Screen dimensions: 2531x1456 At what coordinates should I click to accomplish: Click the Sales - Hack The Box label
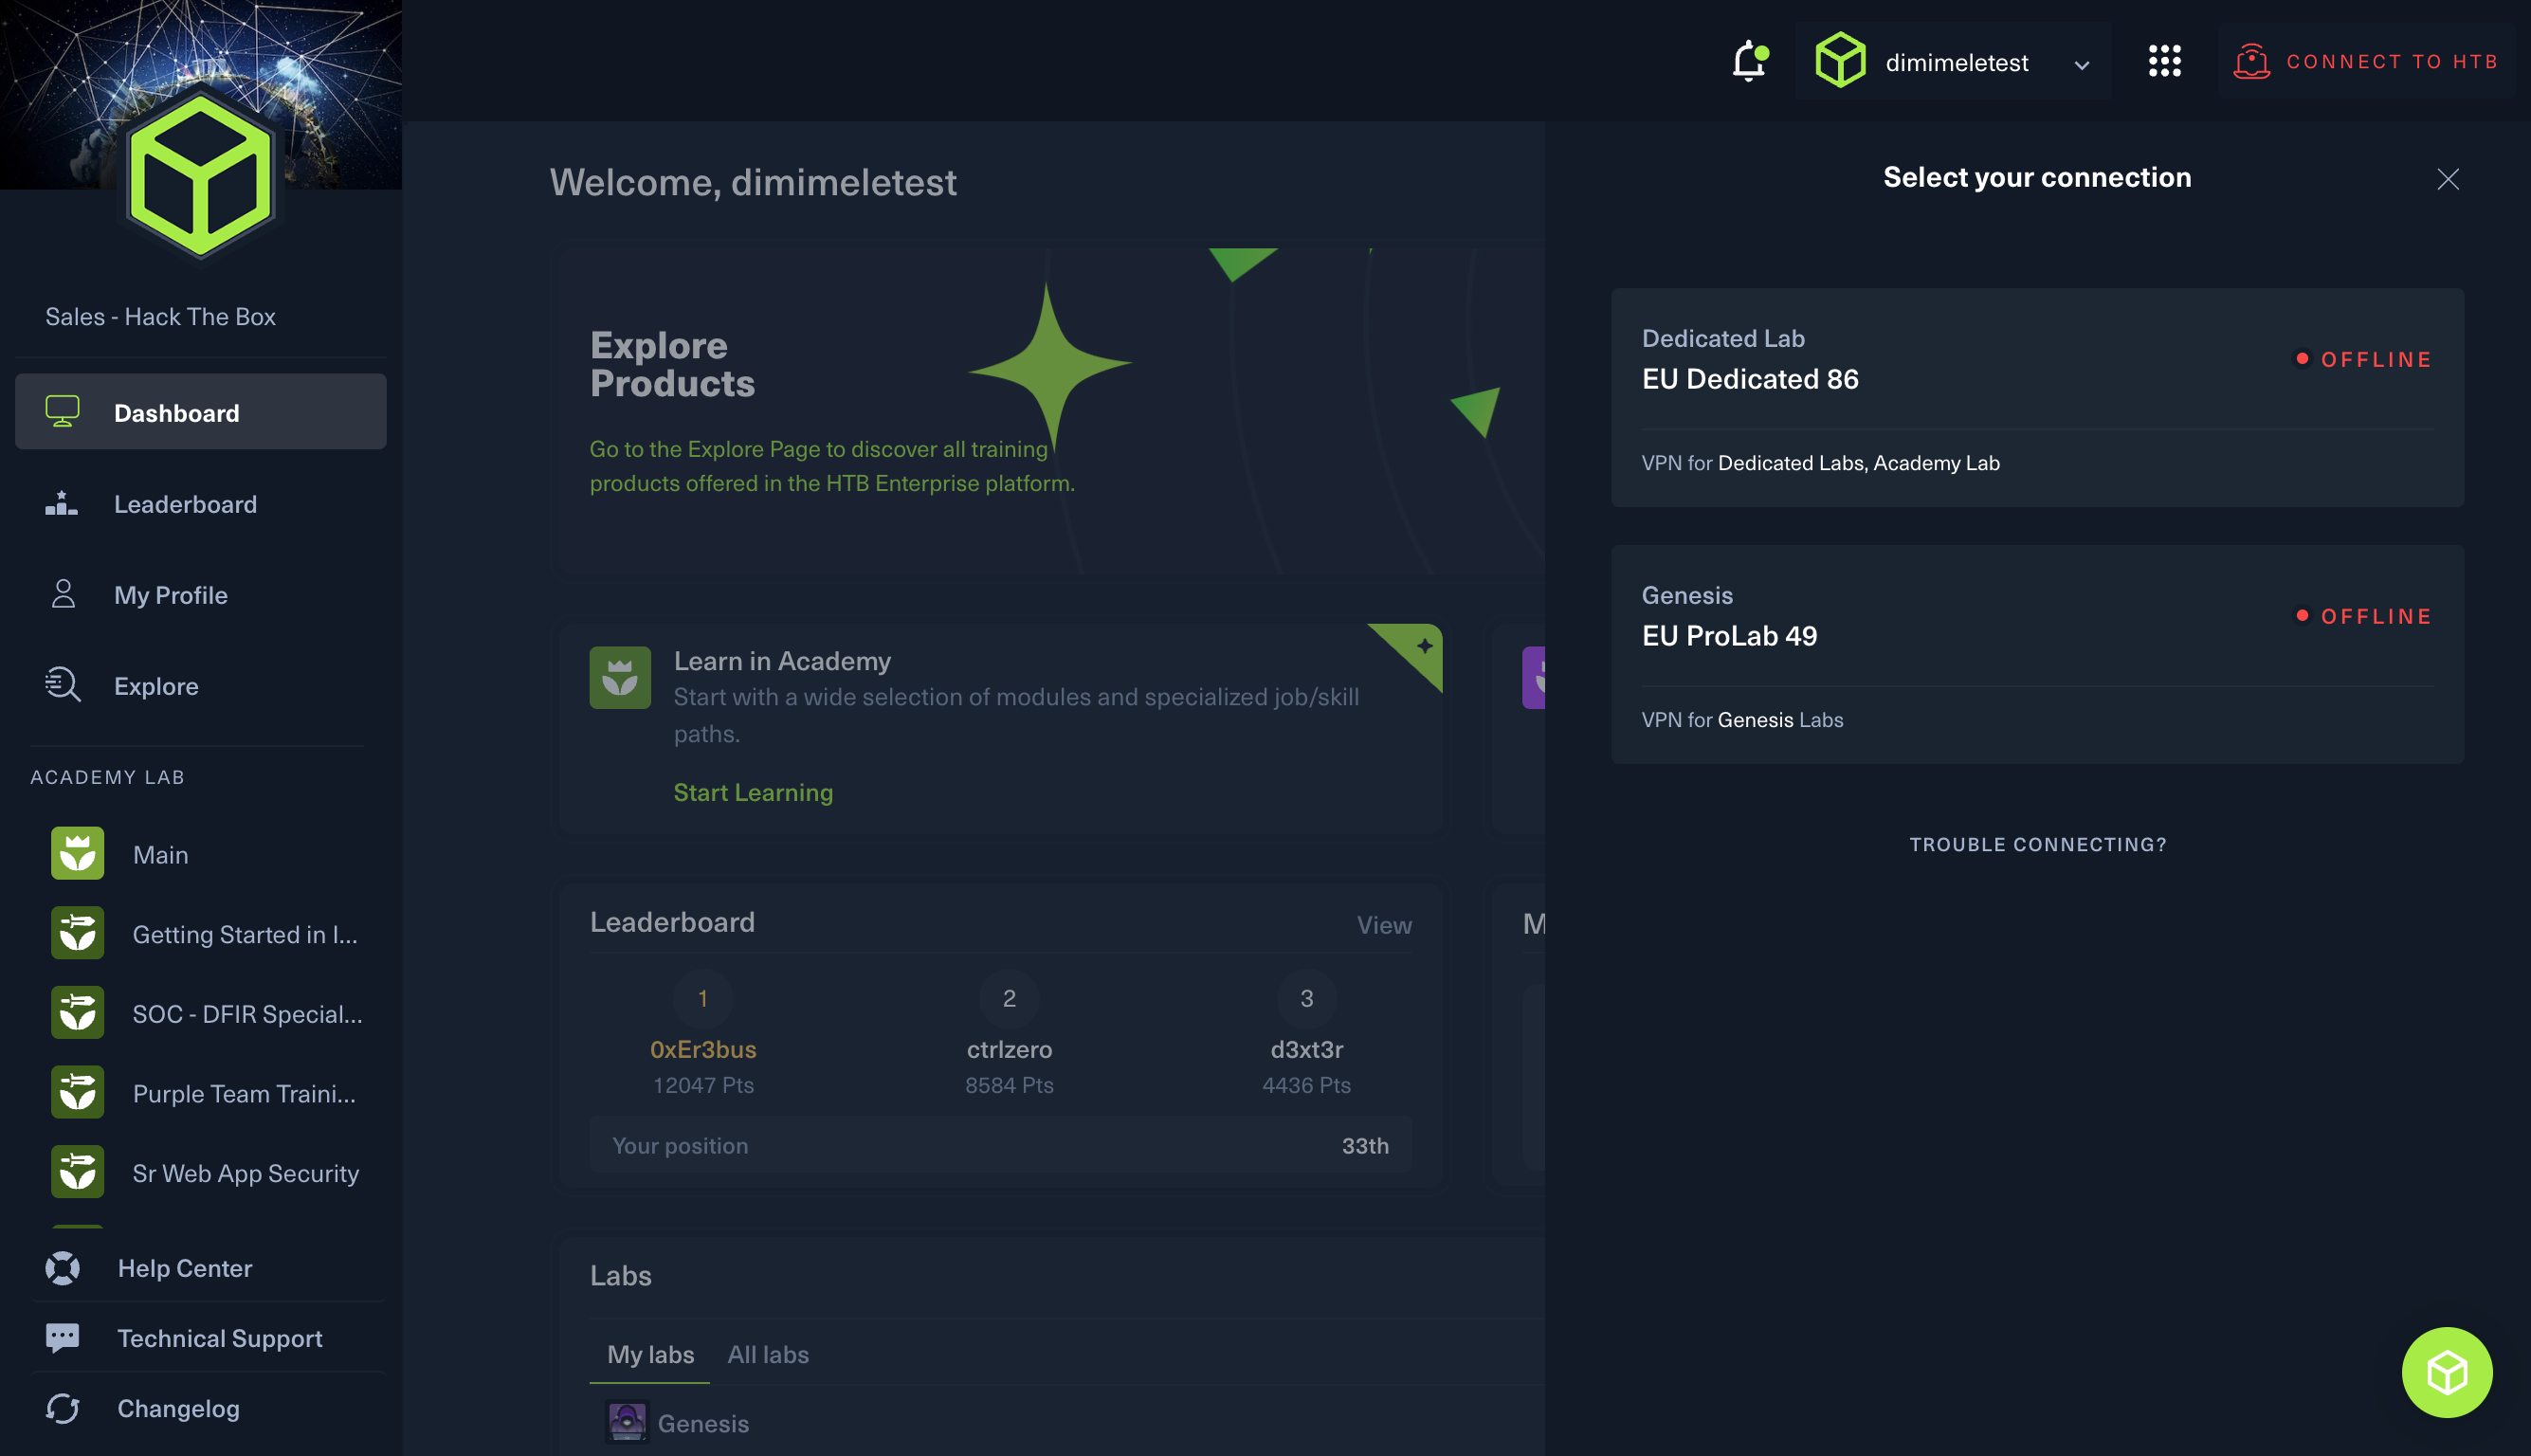coord(160,316)
